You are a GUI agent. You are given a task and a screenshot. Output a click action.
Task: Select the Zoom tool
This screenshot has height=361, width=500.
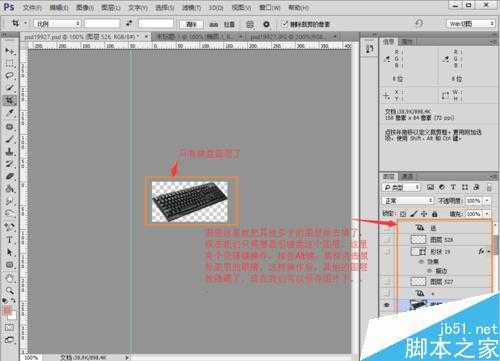(9, 290)
